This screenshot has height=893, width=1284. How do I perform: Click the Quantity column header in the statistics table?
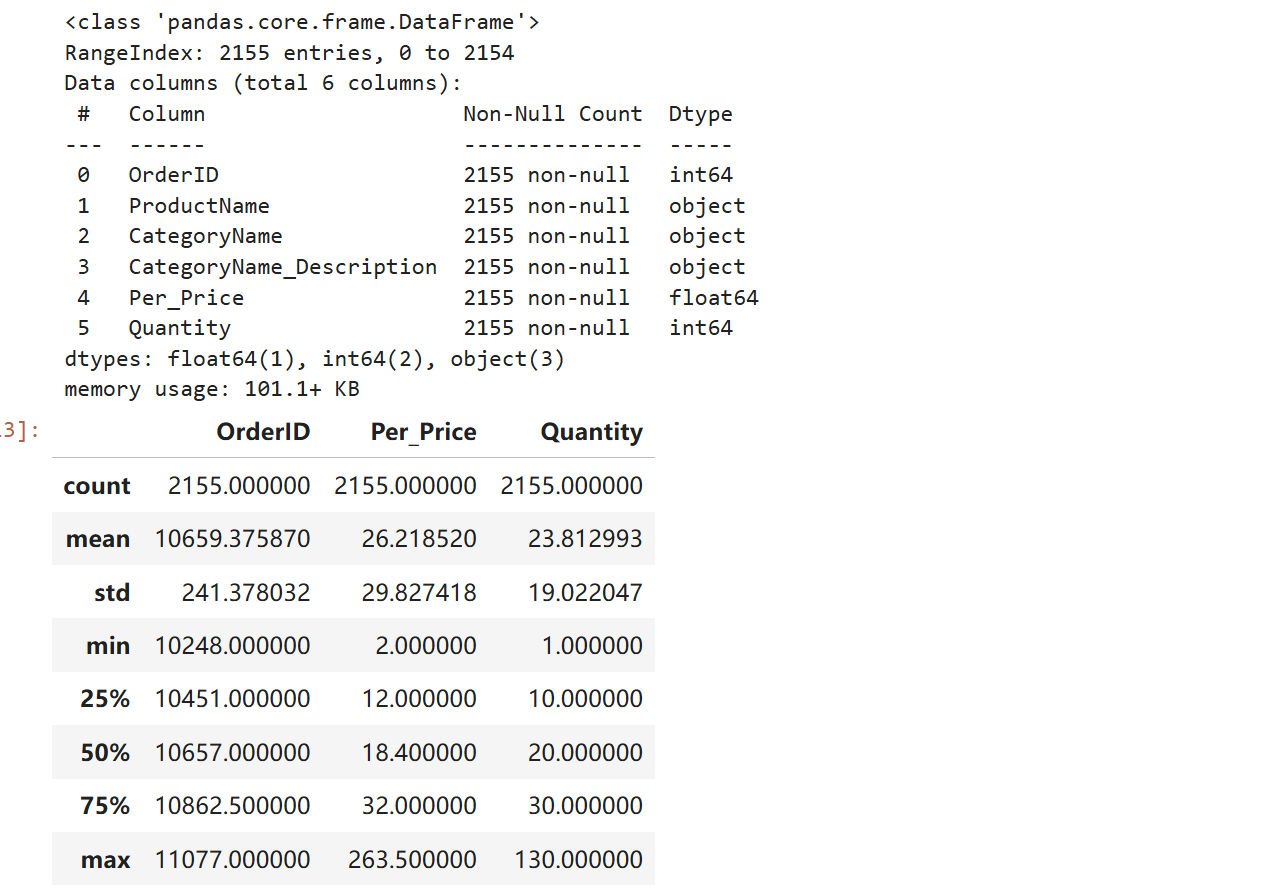pos(591,432)
